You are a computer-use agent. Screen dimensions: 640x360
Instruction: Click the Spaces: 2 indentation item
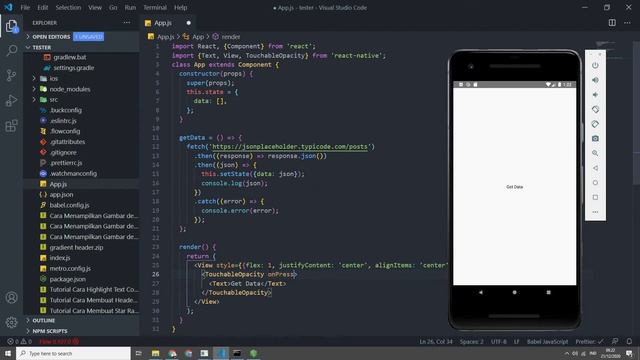[471, 341]
